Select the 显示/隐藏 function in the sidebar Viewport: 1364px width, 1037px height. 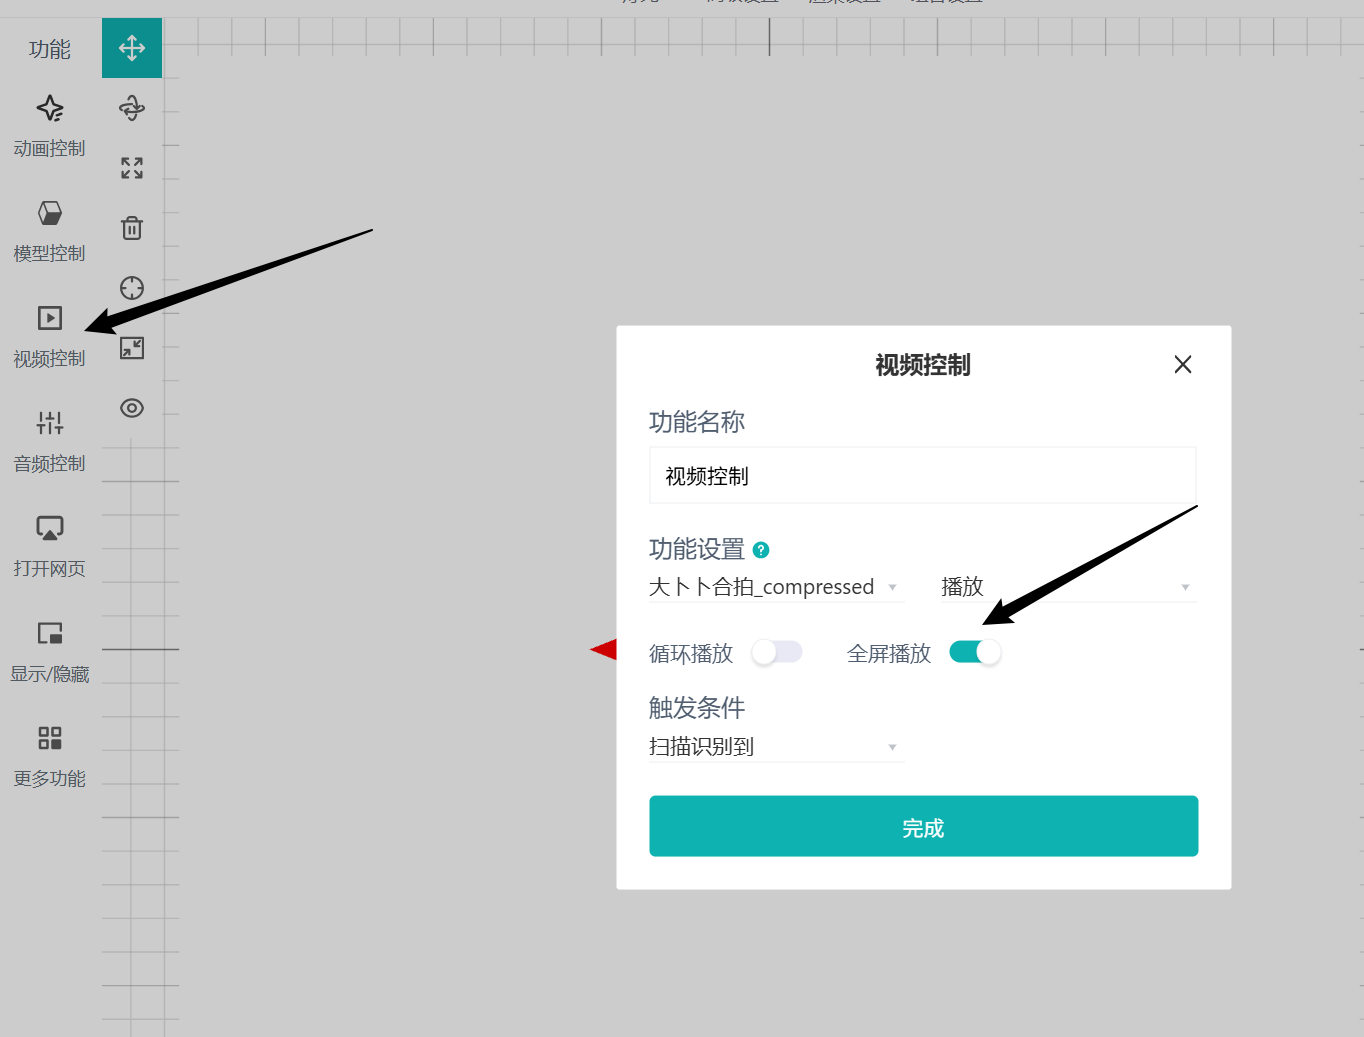tap(48, 651)
